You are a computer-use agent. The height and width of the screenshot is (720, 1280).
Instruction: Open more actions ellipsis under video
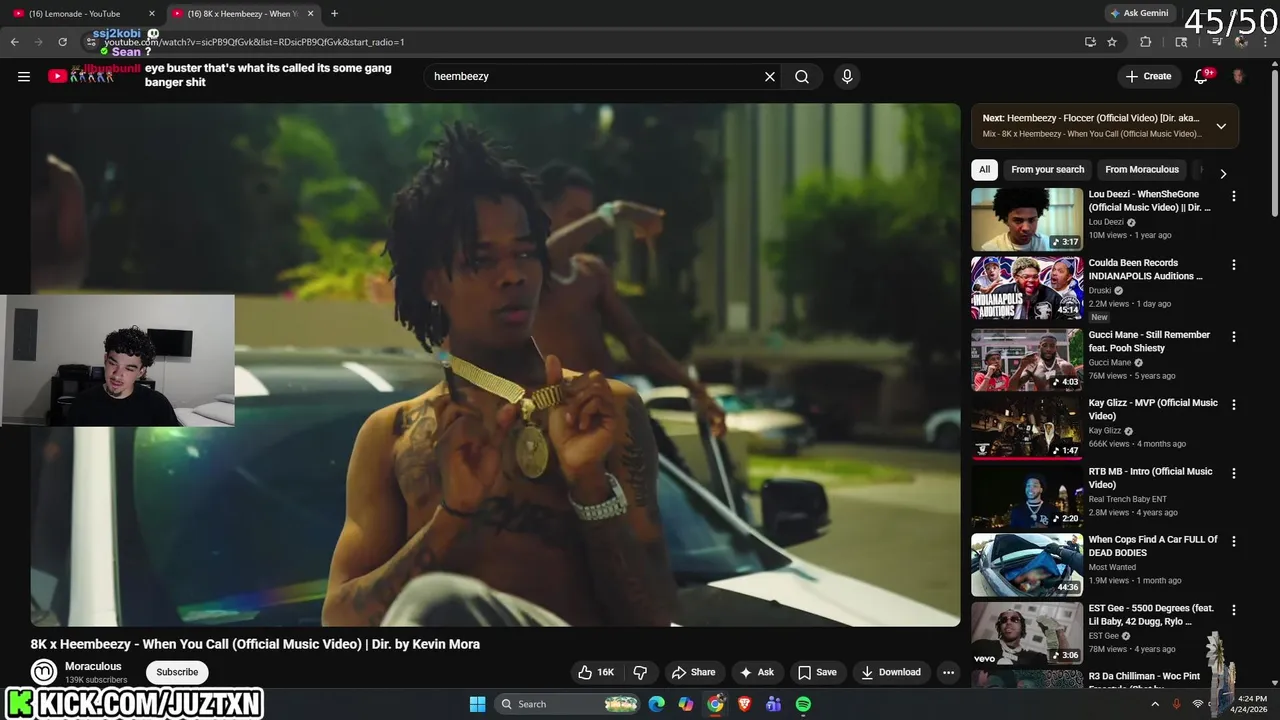[x=948, y=672]
